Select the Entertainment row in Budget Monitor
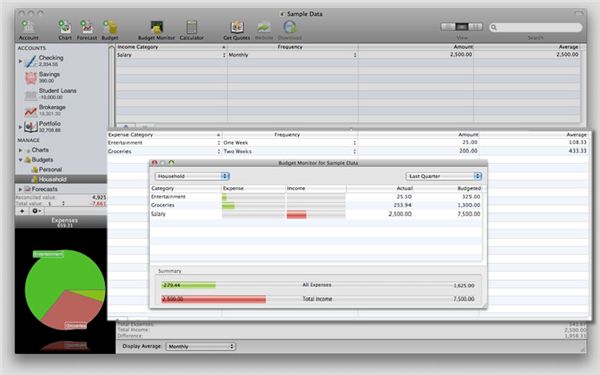 [316, 197]
